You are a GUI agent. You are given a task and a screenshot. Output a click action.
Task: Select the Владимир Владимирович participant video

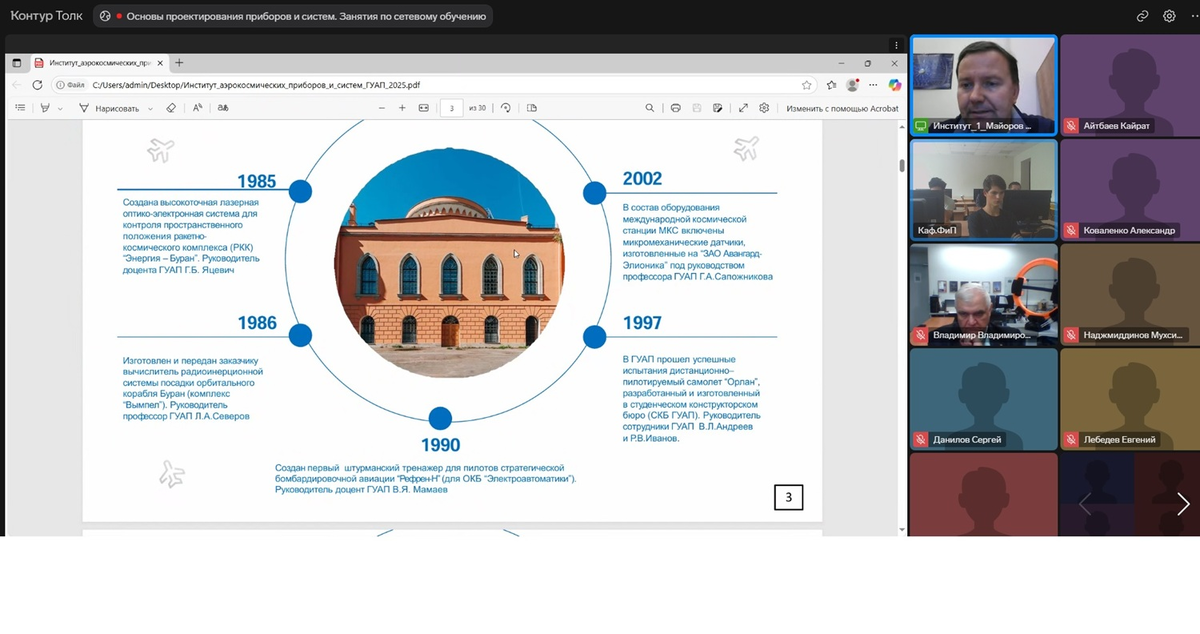point(983,294)
